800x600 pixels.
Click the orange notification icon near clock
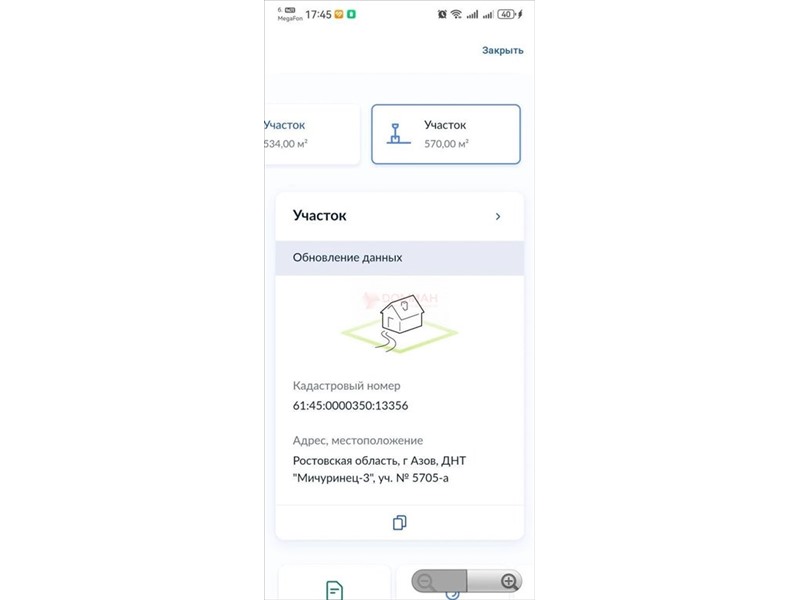(339, 14)
